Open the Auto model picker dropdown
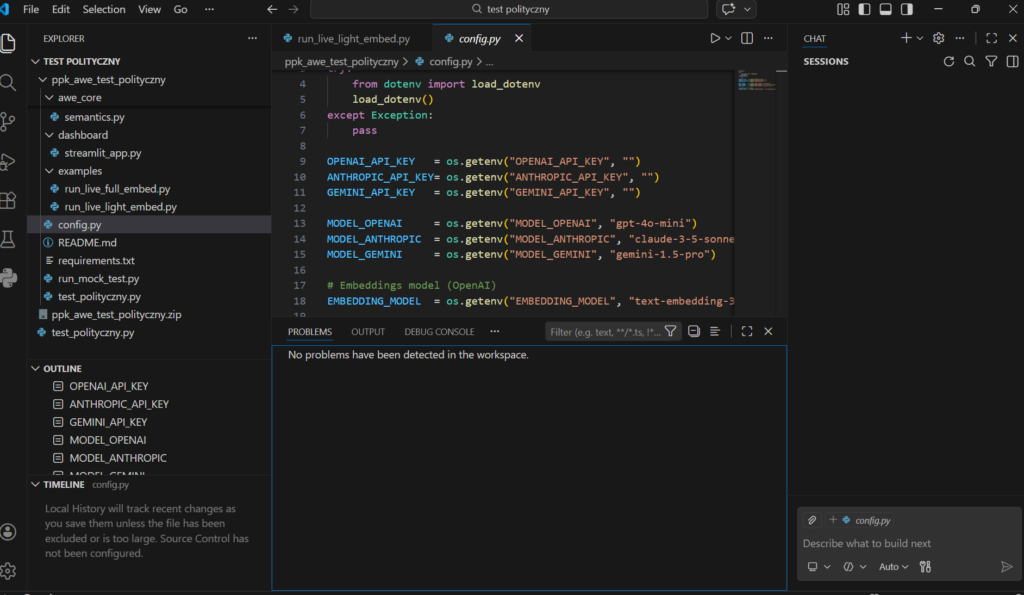 (x=893, y=567)
